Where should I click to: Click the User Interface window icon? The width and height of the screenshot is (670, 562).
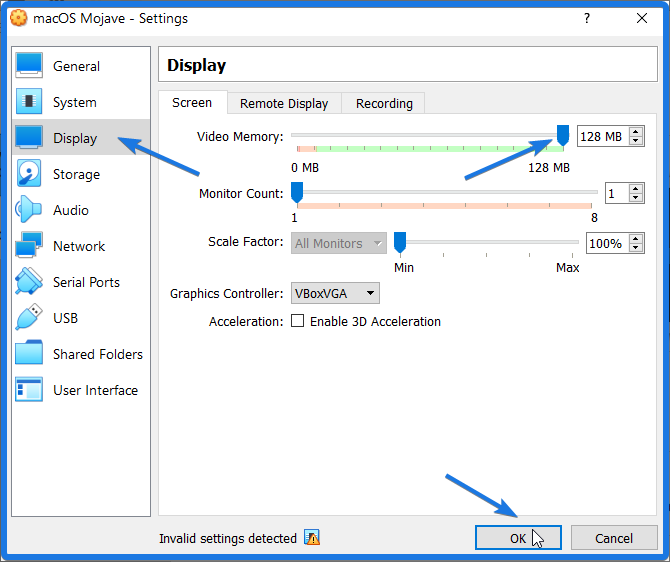coord(29,389)
